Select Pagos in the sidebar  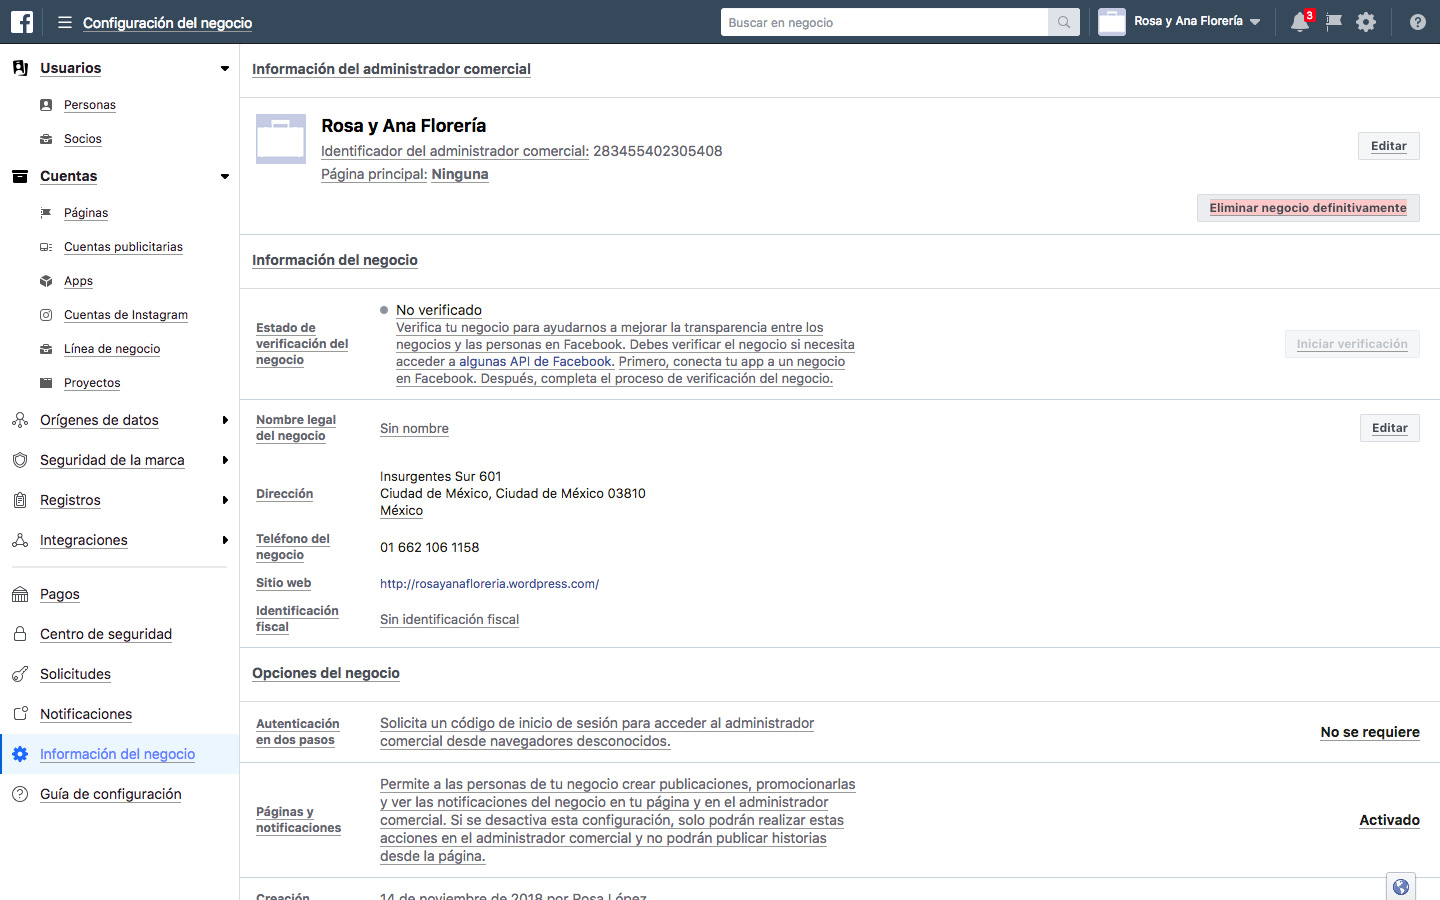(x=60, y=594)
